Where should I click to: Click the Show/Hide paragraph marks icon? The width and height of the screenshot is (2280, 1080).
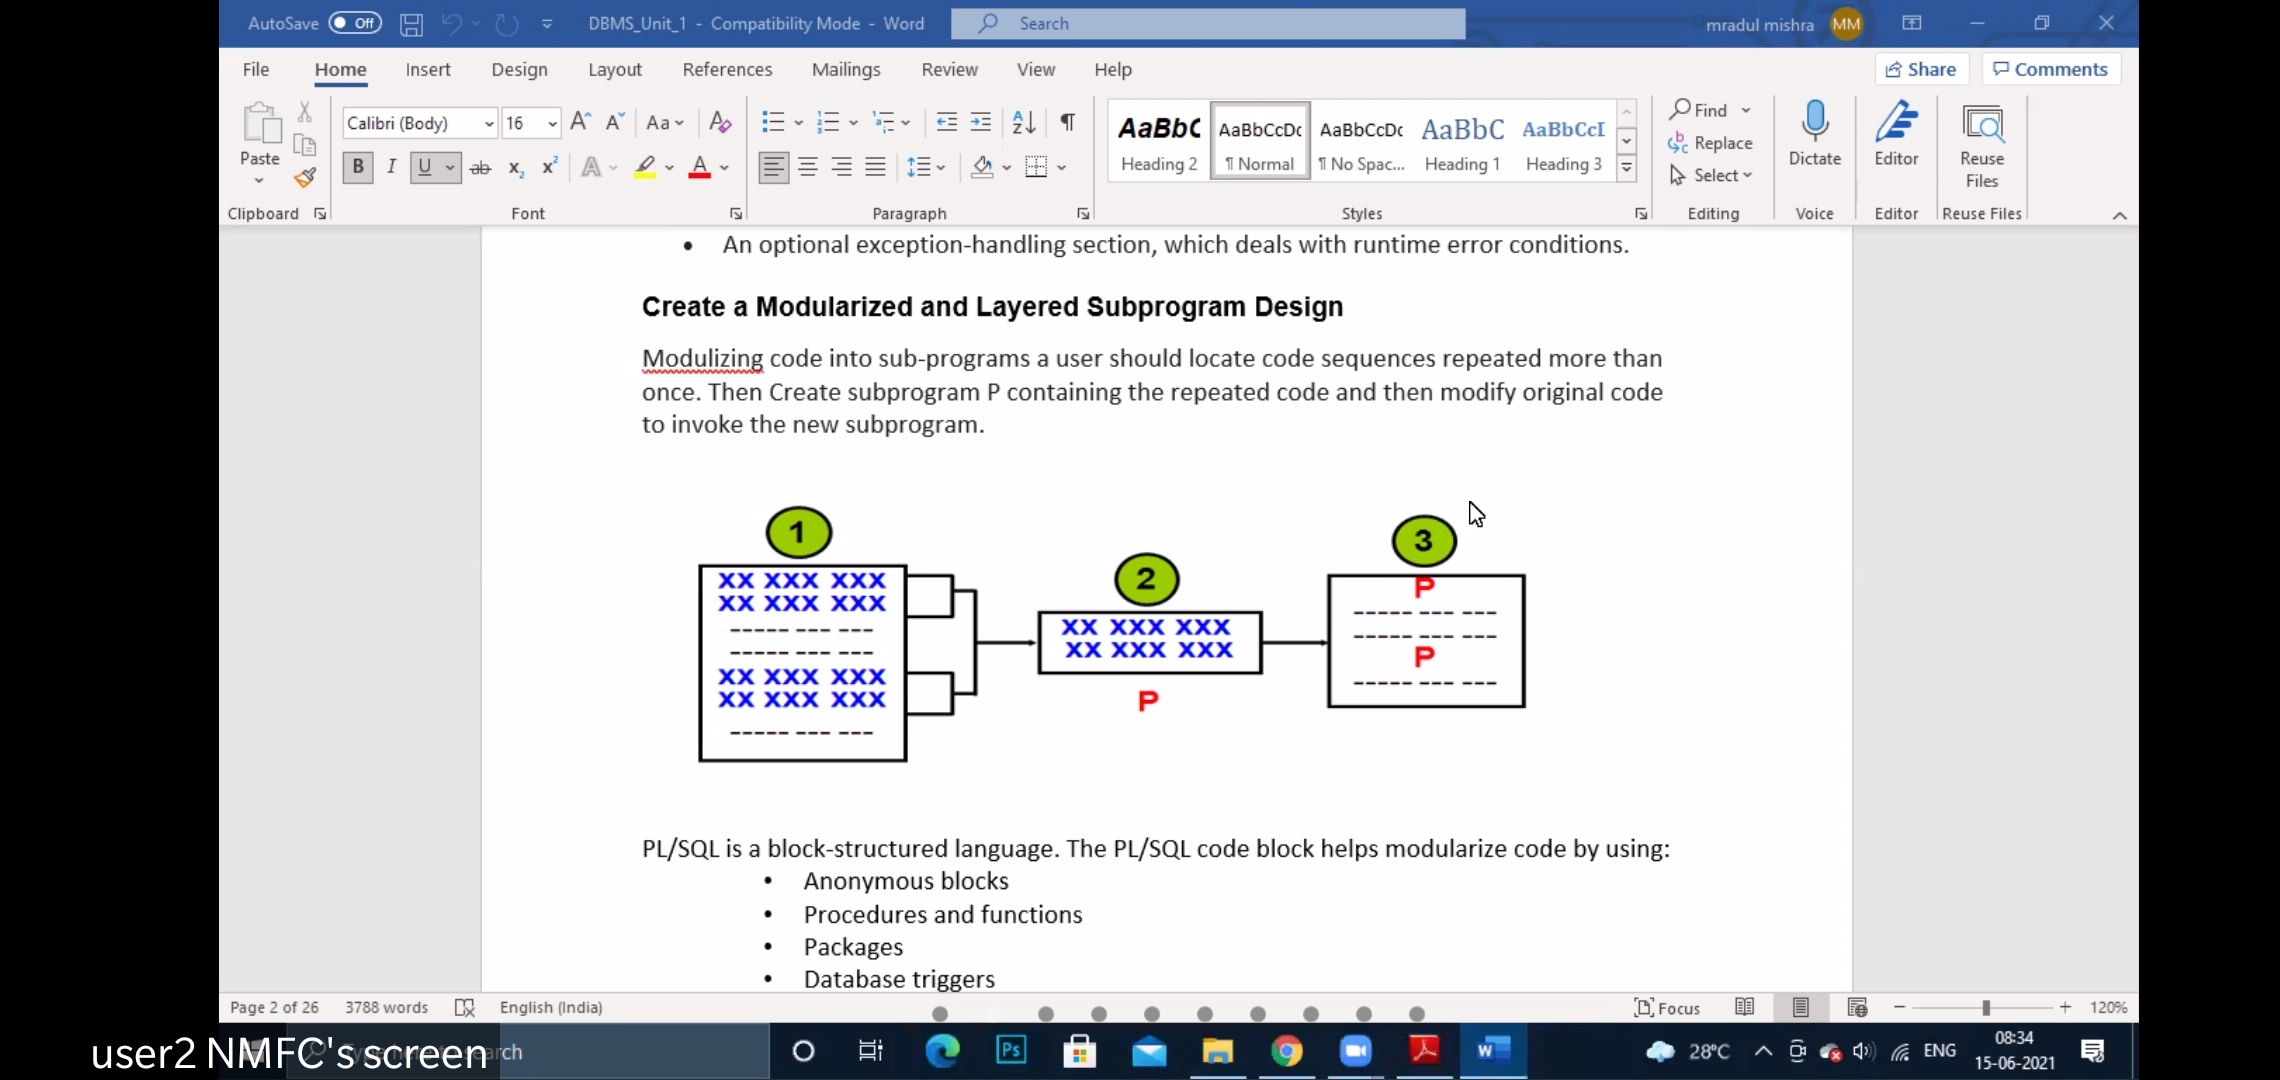(x=1068, y=122)
